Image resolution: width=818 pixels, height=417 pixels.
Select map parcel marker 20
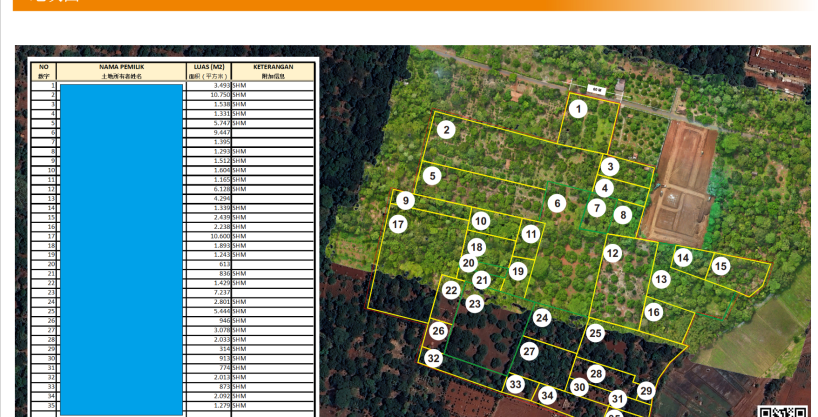tap(468, 263)
